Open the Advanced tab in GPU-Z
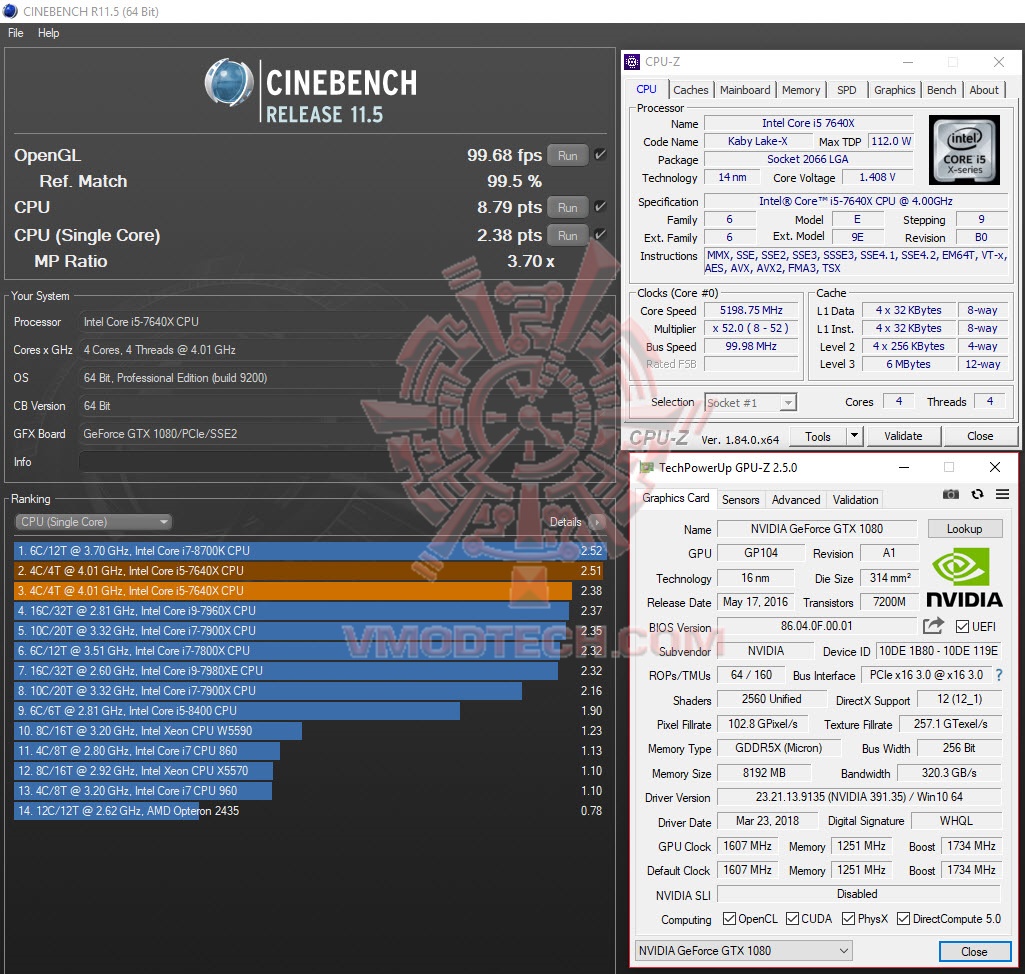 [x=796, y=499]
